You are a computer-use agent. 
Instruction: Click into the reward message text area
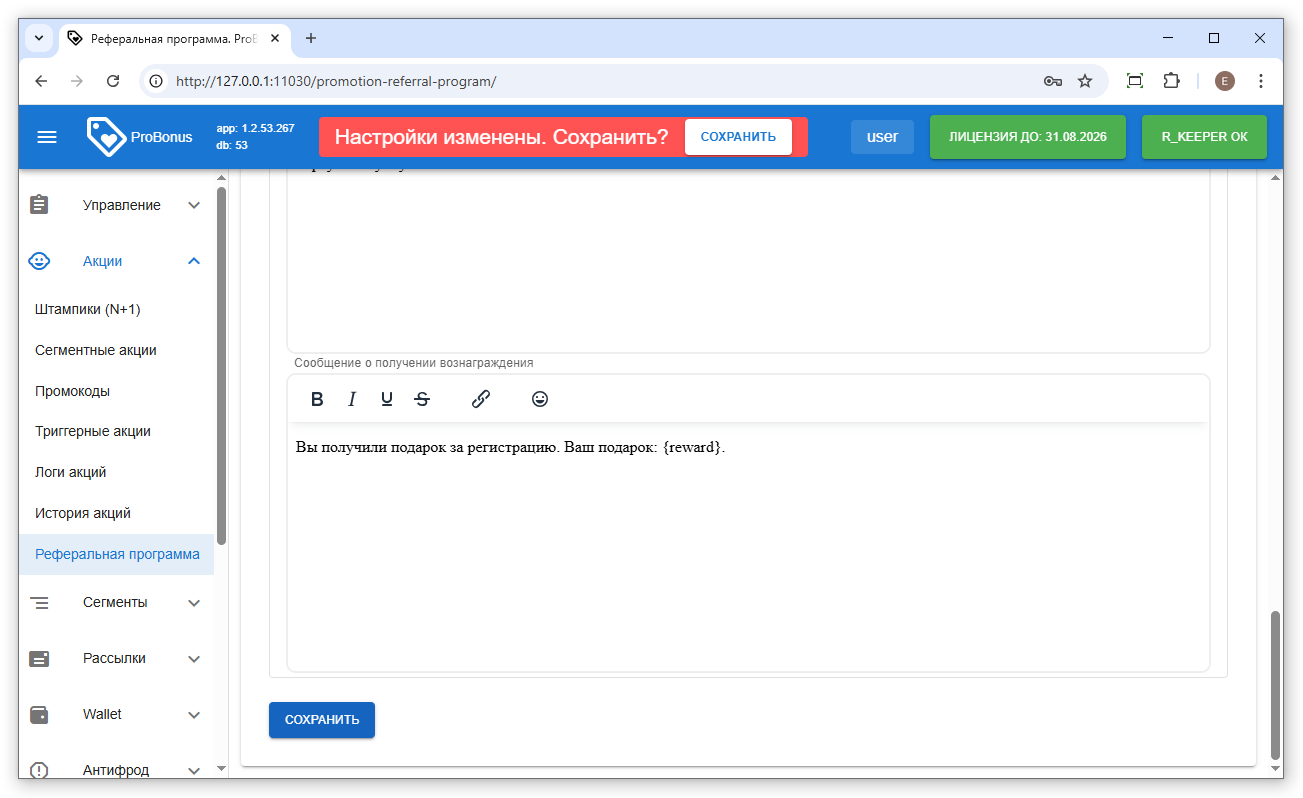(747, 550)
